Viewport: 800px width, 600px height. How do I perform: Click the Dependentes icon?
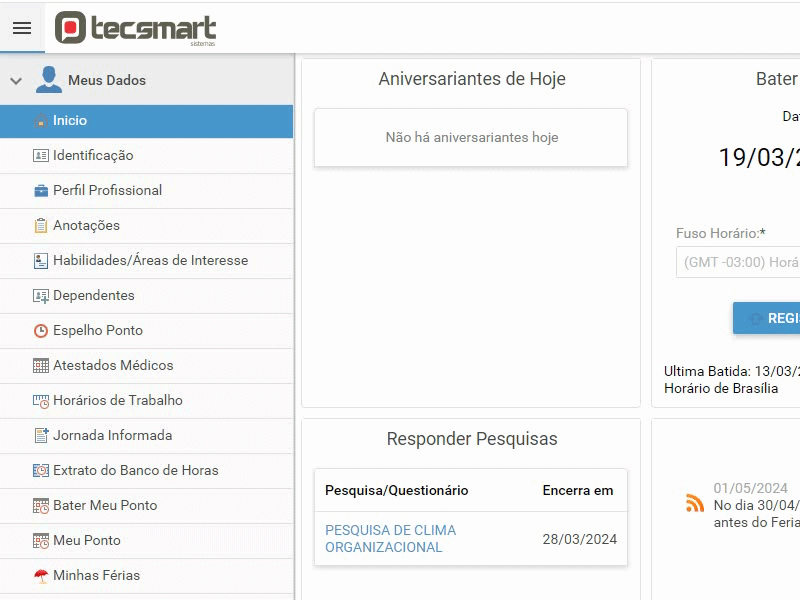(41, 296)
